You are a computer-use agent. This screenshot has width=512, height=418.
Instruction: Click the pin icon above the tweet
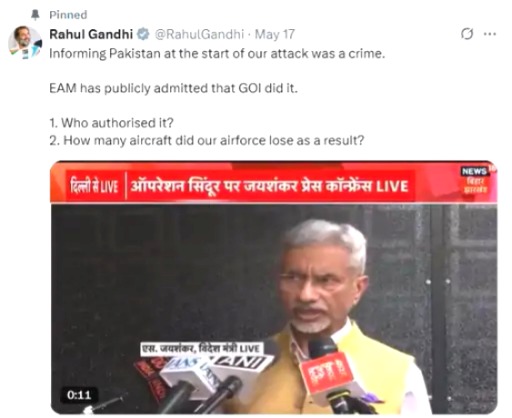(x=35, y=15)
